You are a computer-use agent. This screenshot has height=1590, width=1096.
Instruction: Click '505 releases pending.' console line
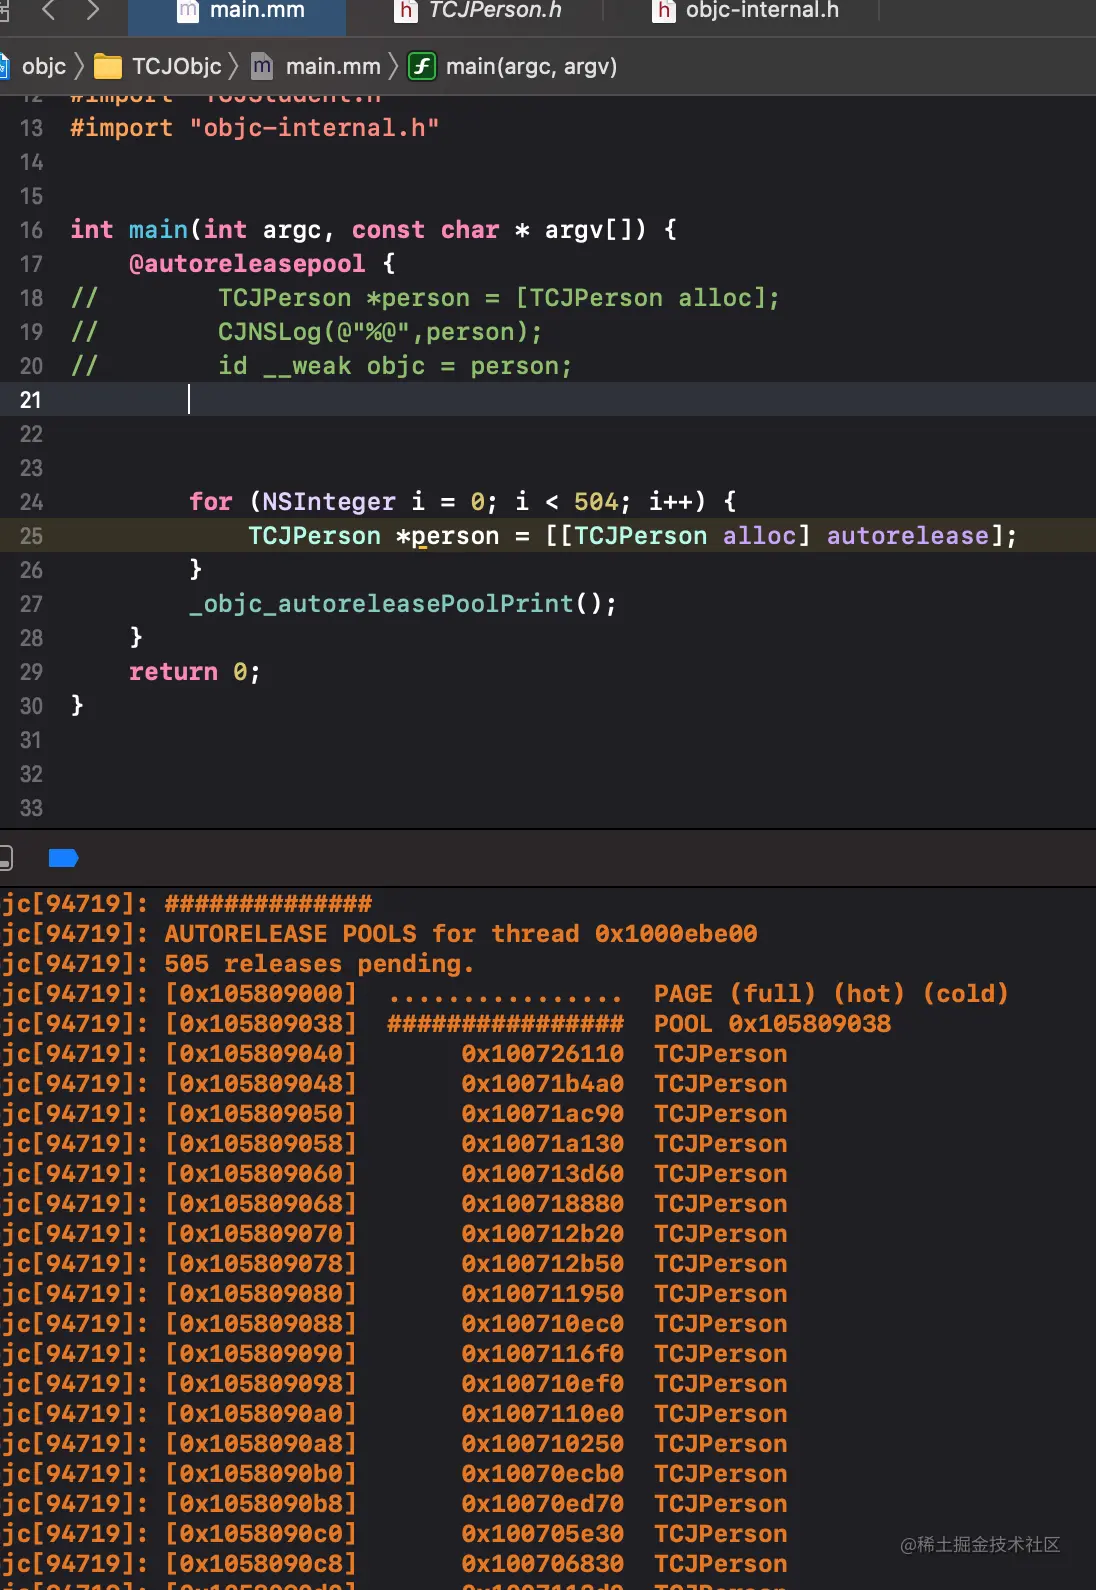[319, 964]
